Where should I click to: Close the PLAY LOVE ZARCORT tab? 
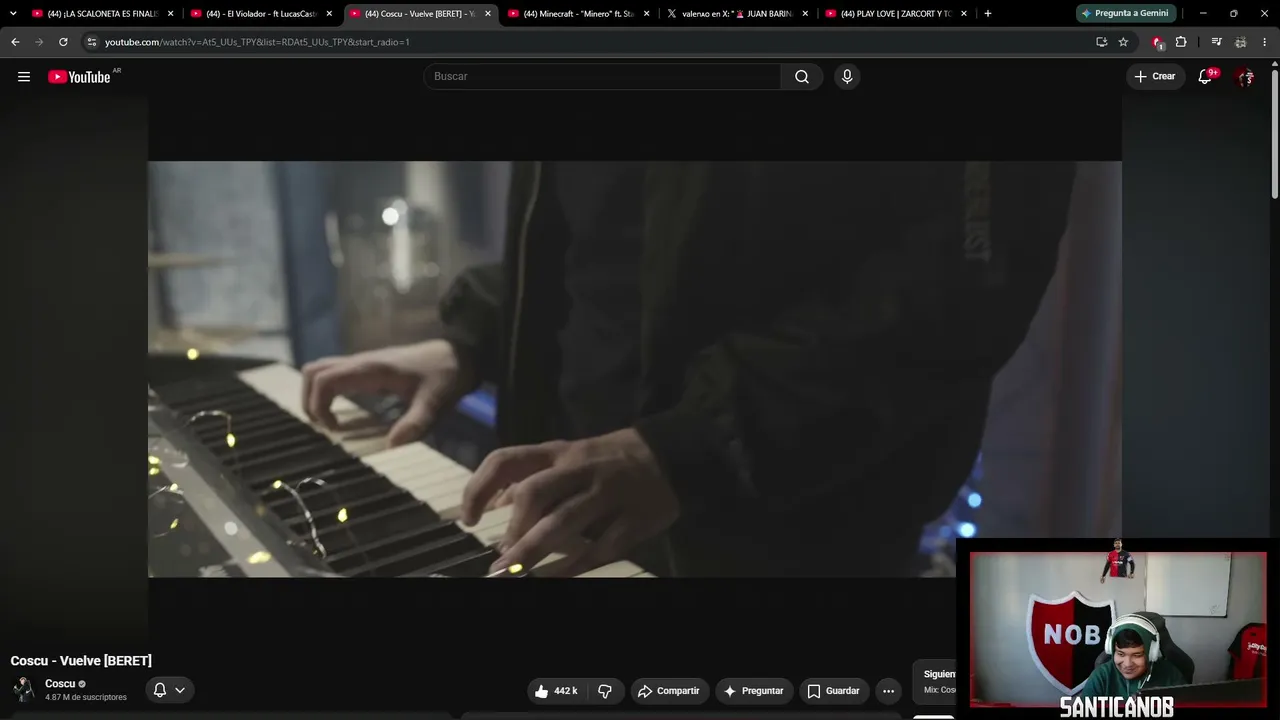point(964,14)
